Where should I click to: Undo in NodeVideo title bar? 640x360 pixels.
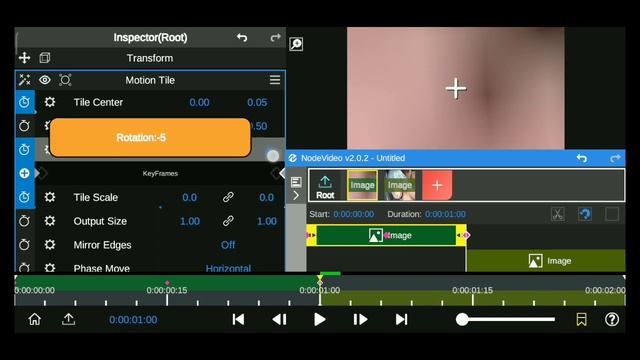coord(582,158)
